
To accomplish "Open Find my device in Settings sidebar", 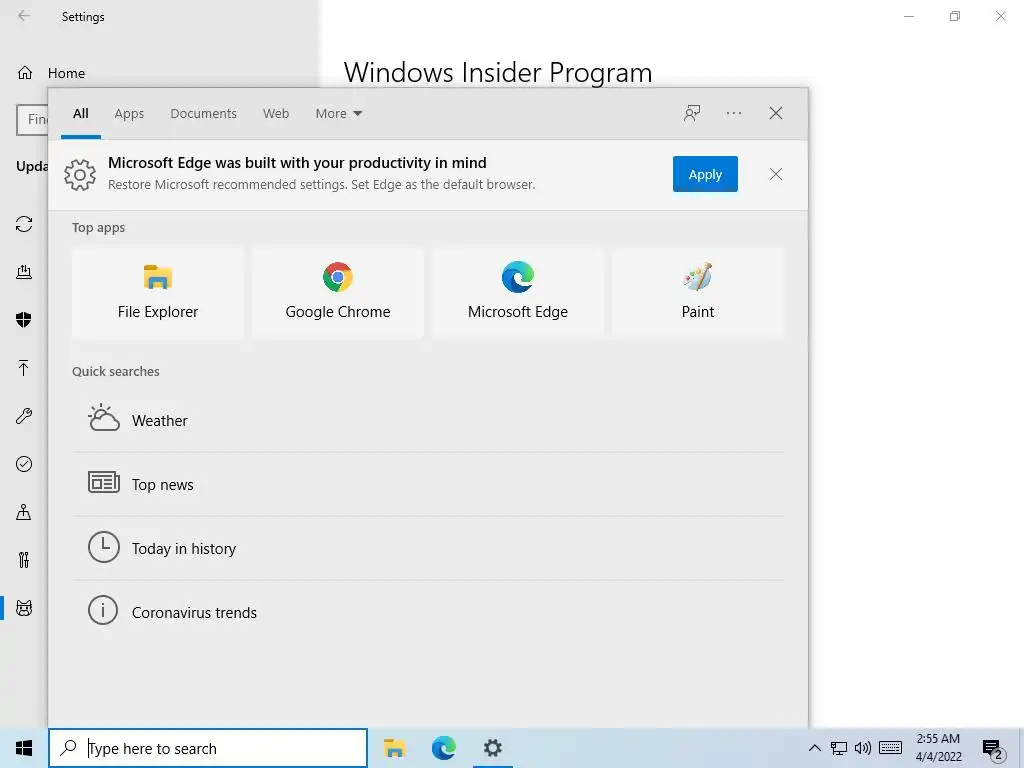I will click(x=24, y=511).
